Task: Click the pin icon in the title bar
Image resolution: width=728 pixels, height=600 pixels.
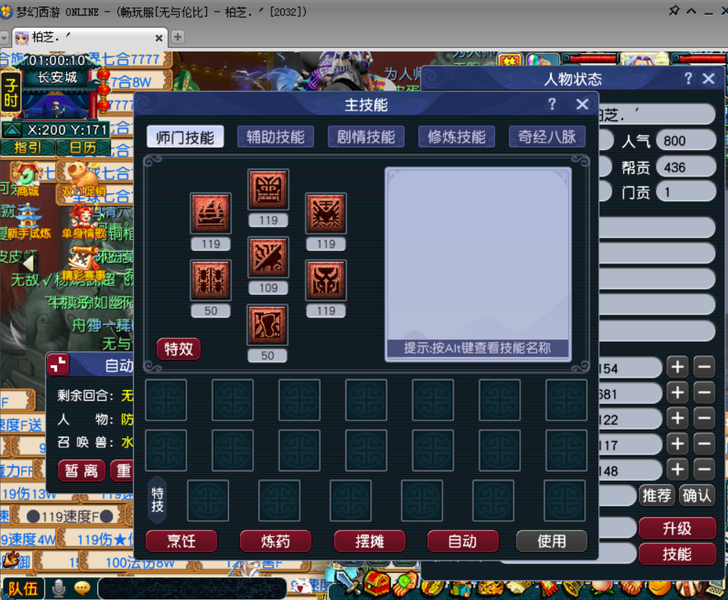Action: pyautogui.click(x=674, y=10)
